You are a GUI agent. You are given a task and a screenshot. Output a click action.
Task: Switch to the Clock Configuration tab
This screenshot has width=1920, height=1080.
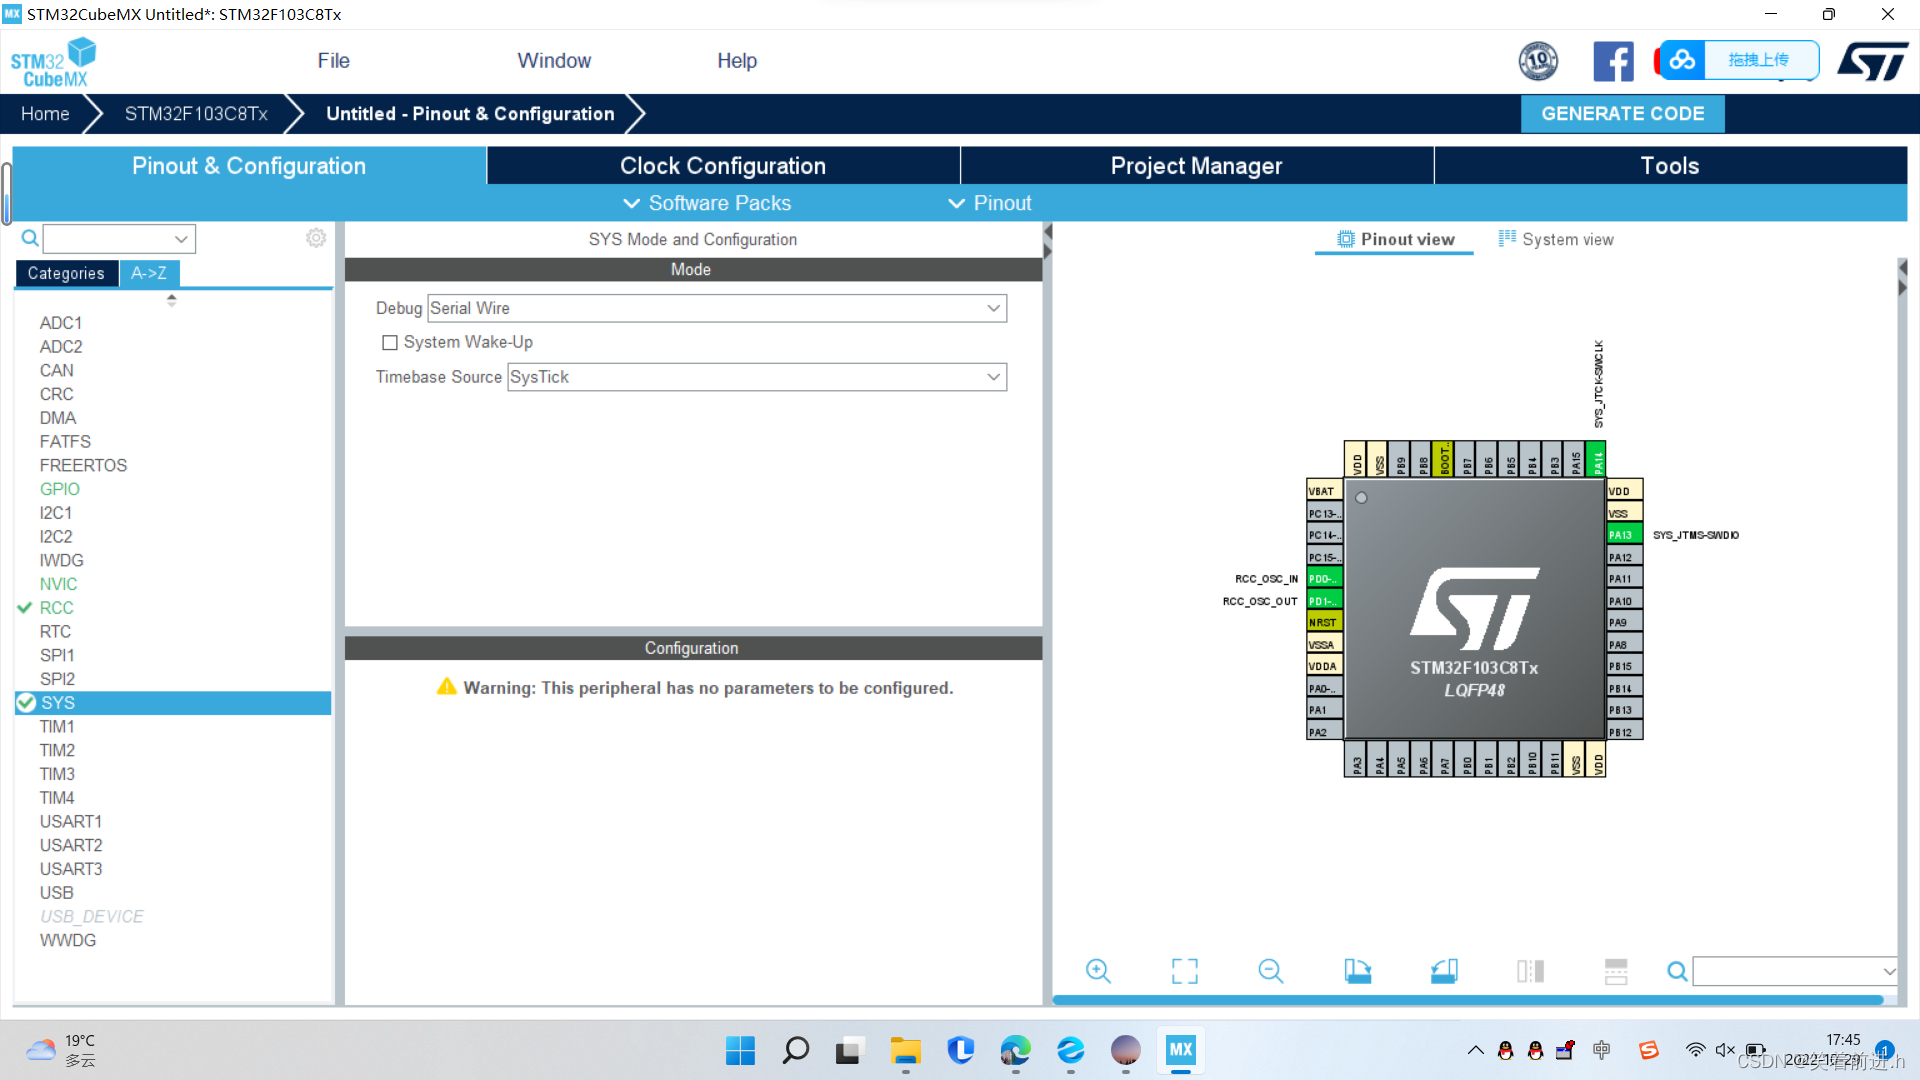coord(722,165)
